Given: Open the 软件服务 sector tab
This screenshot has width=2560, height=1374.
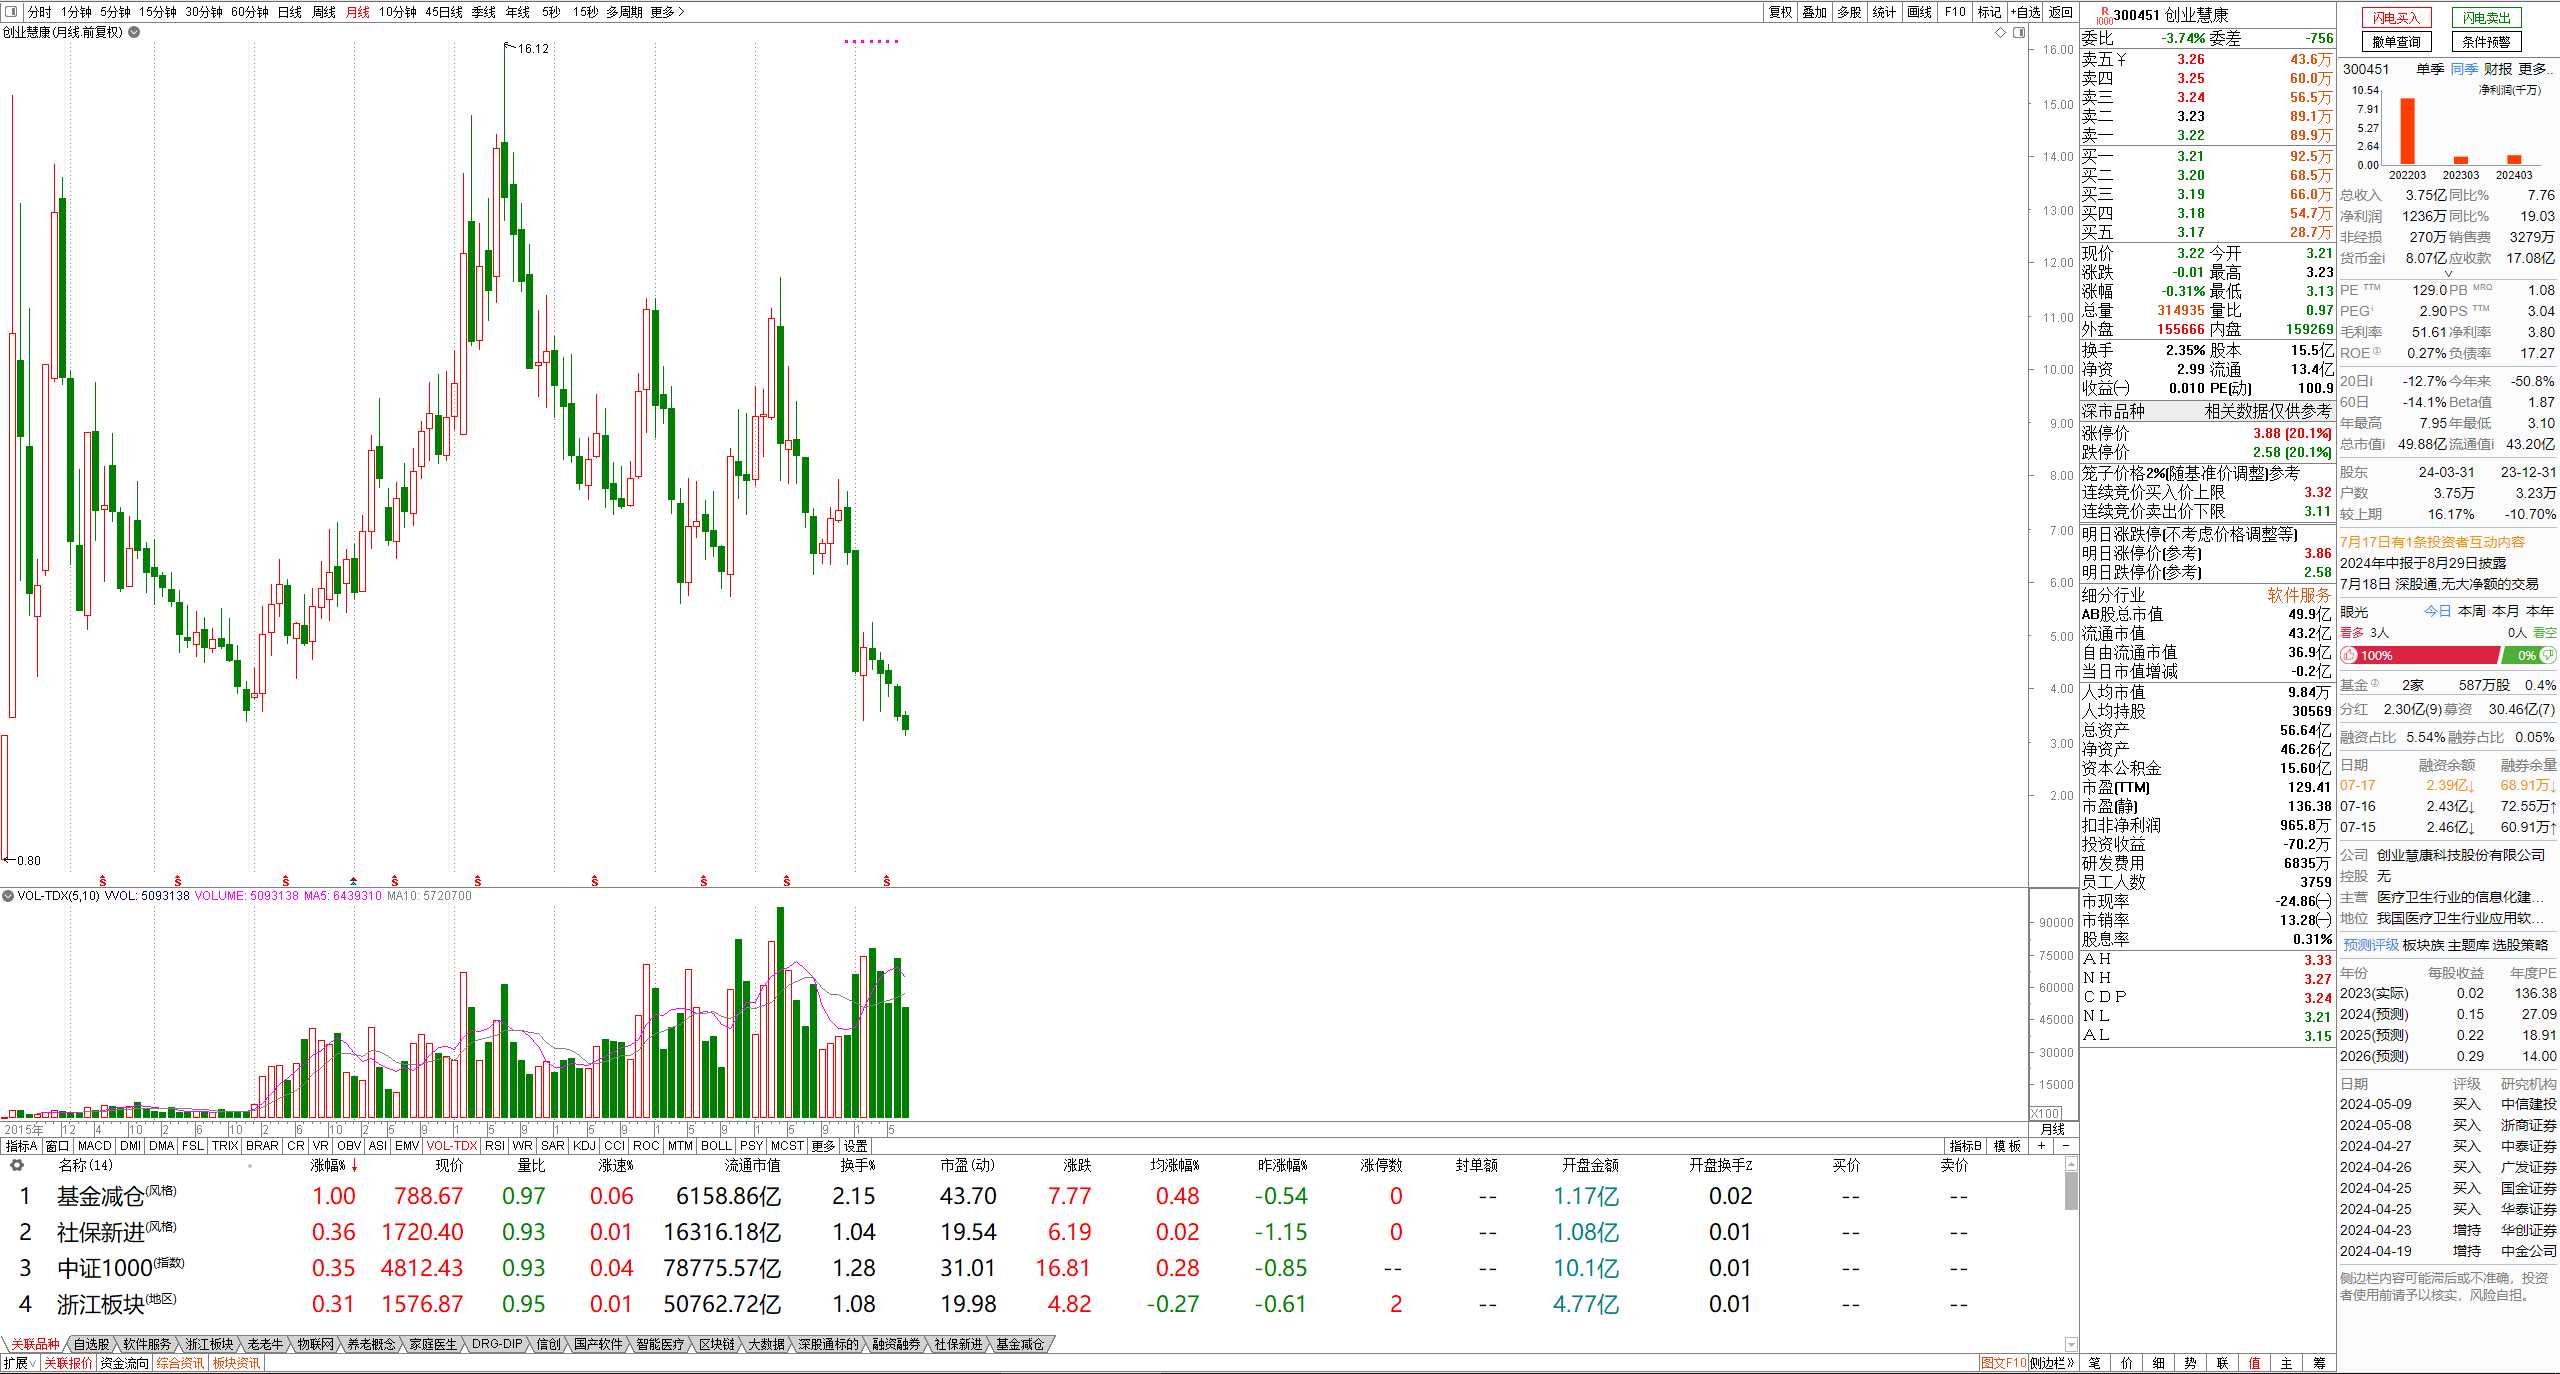Looking at the screenshot, I should tap(147, 1344).
